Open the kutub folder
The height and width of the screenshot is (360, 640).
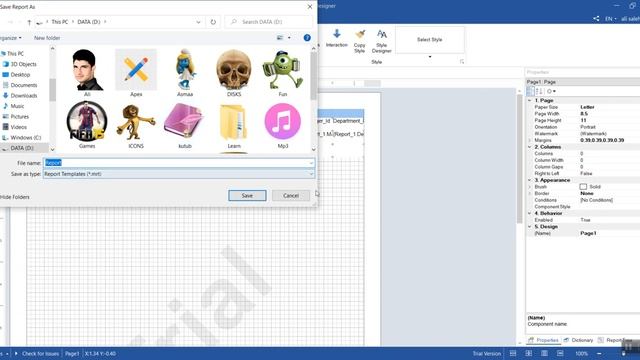click(x=185, y=125)
